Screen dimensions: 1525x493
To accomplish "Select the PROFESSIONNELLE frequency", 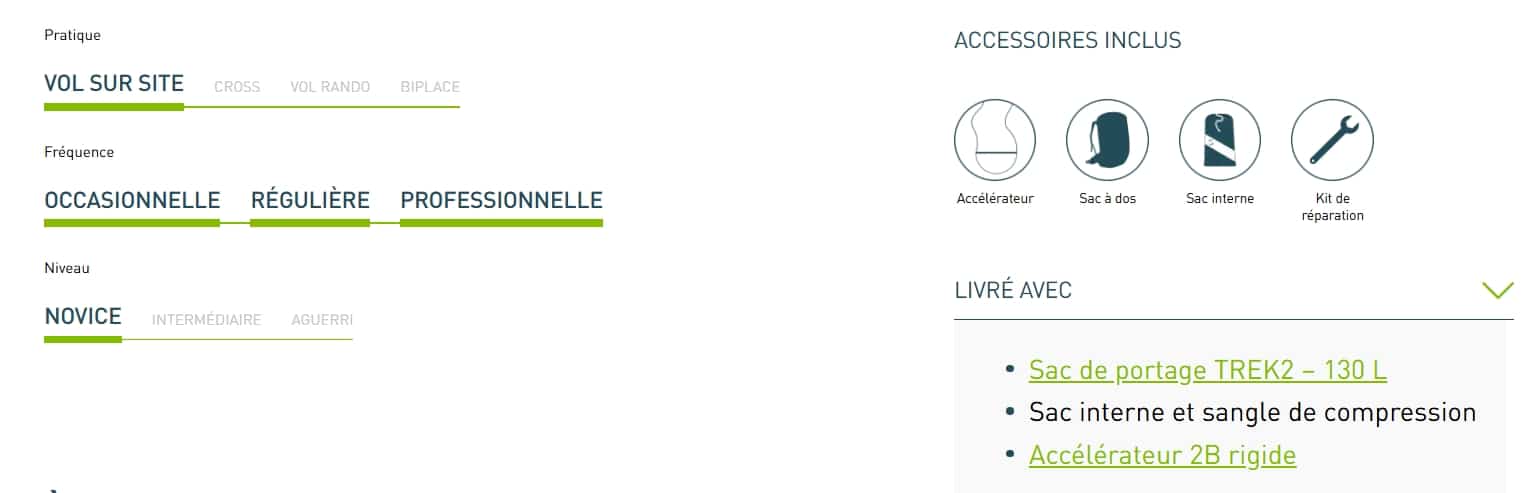I will click(x=501, y=200).
